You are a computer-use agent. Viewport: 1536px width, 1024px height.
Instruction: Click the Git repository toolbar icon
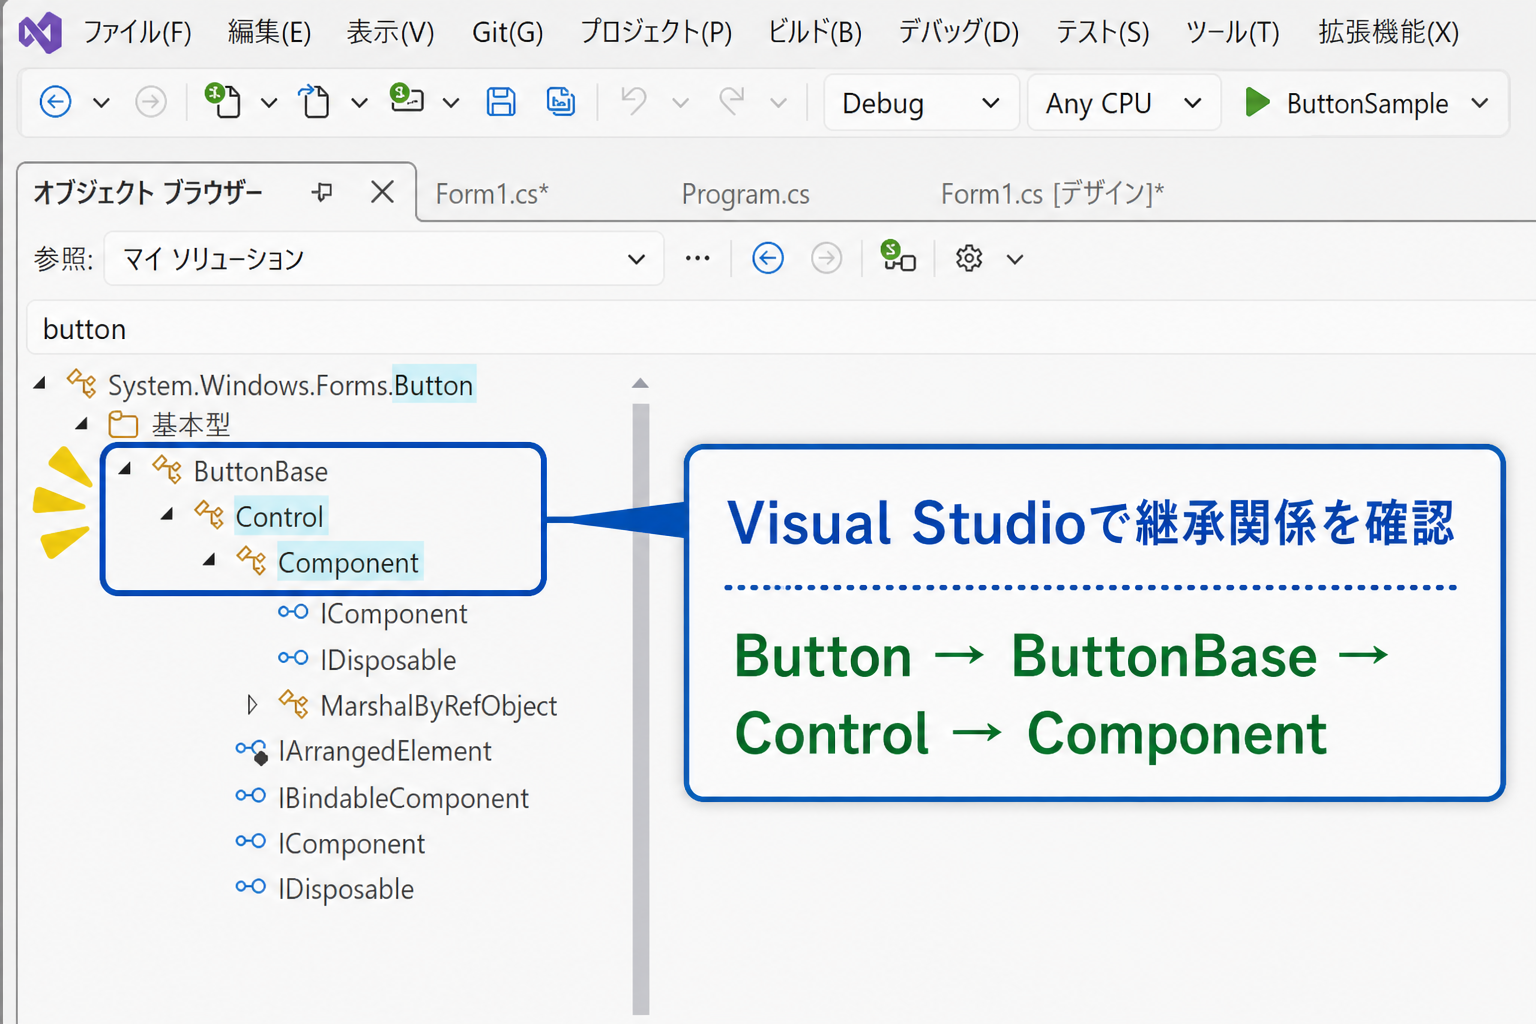(406, 99)
